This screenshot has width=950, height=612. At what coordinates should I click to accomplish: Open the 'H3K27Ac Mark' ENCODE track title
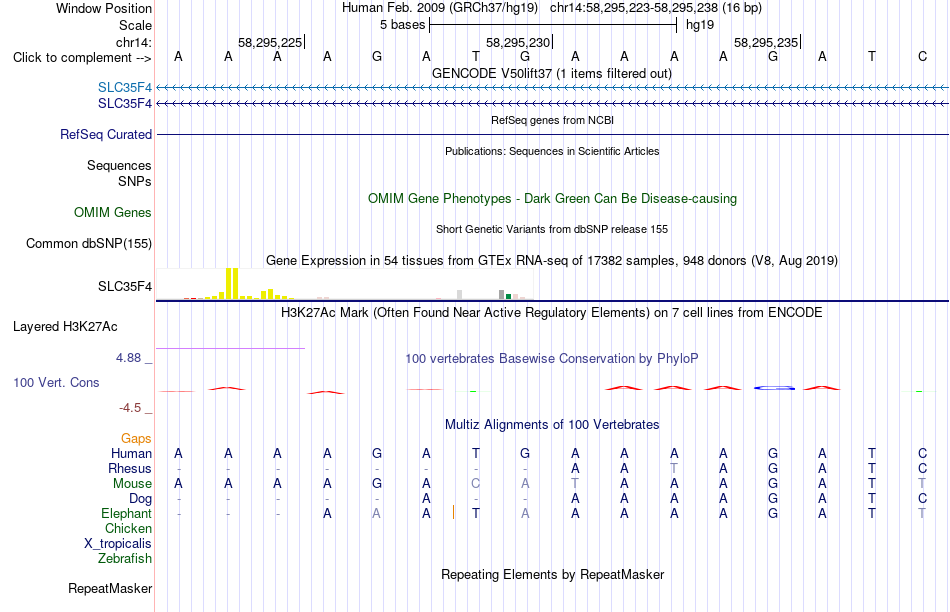click(552, 313)
